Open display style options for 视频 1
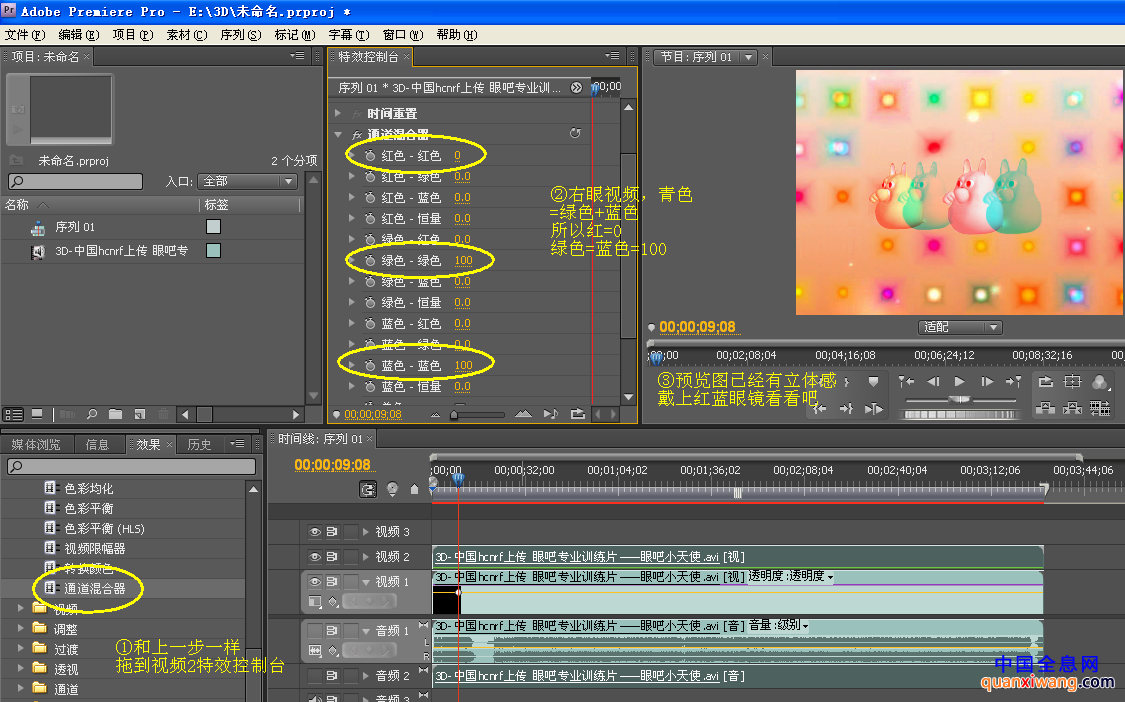Viewport: 1125px width, 702px height. (315, 601)
